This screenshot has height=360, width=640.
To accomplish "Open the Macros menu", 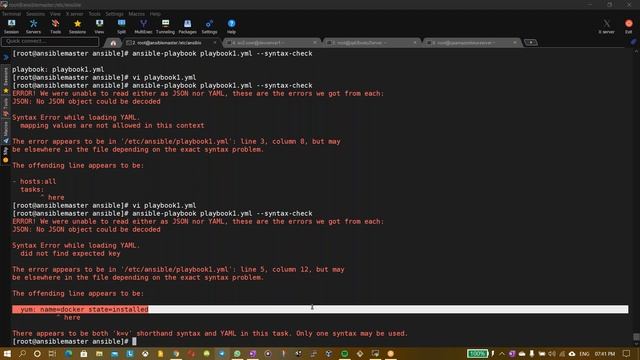I will pyautogui.click(x=137, y=14).
